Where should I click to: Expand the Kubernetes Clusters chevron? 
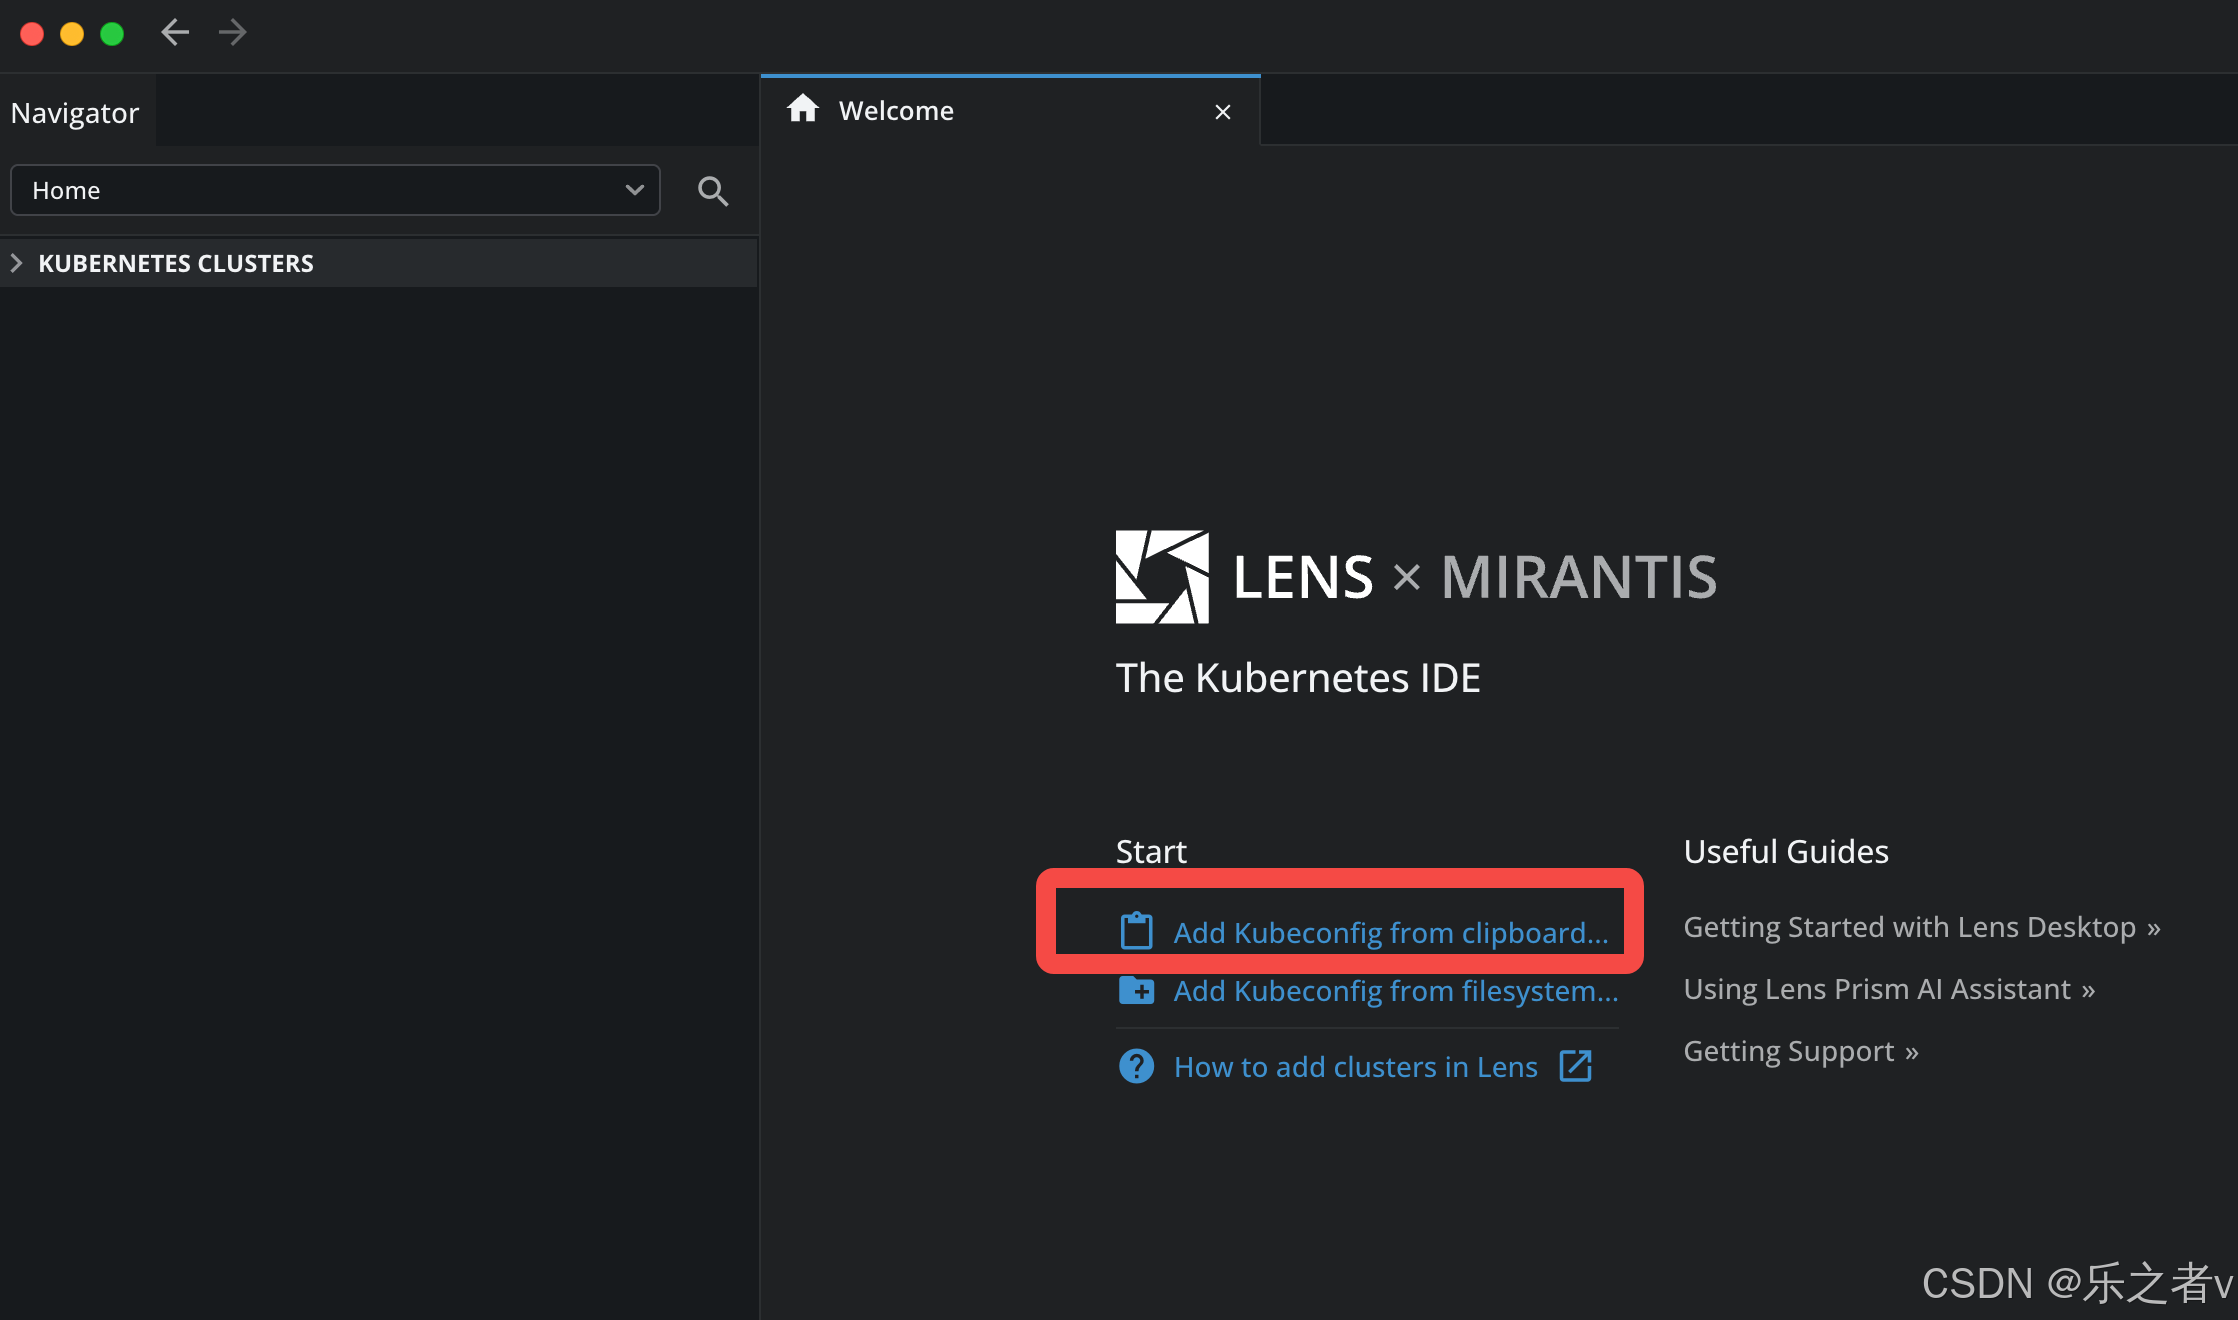pyautogui.click(x=16, y=263)
